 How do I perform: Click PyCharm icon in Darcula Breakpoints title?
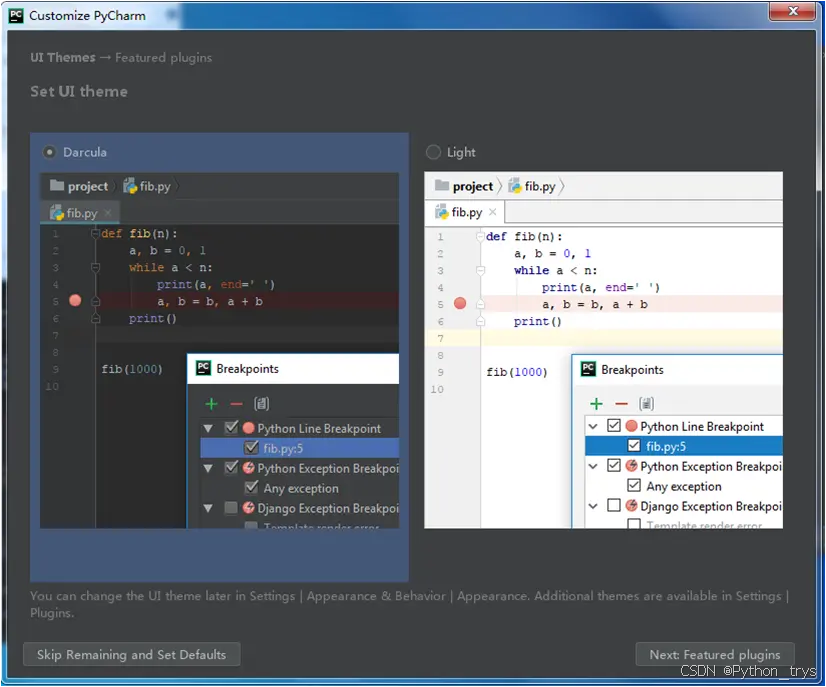(203, 368)
